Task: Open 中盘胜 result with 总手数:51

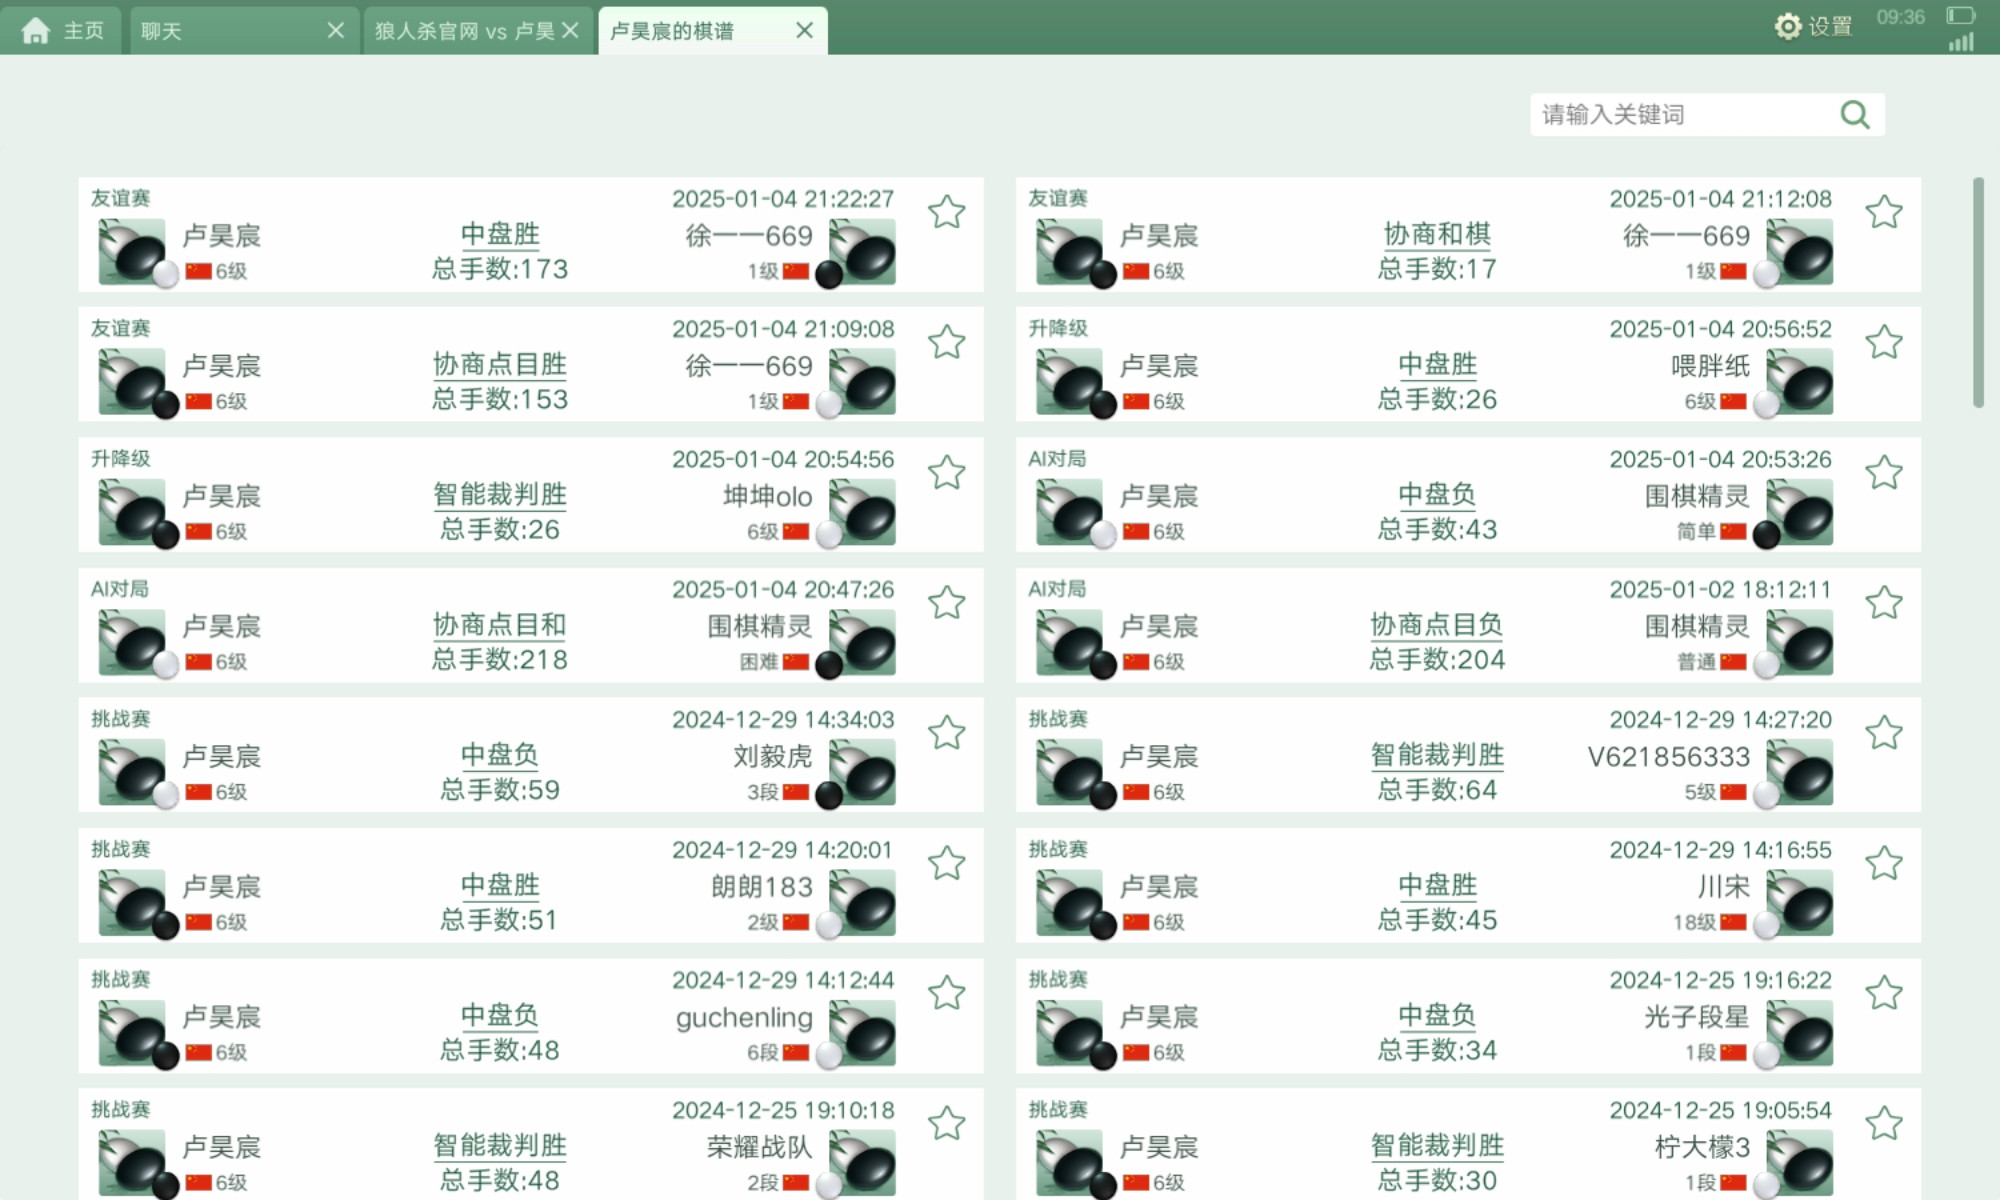Action: 500,885
